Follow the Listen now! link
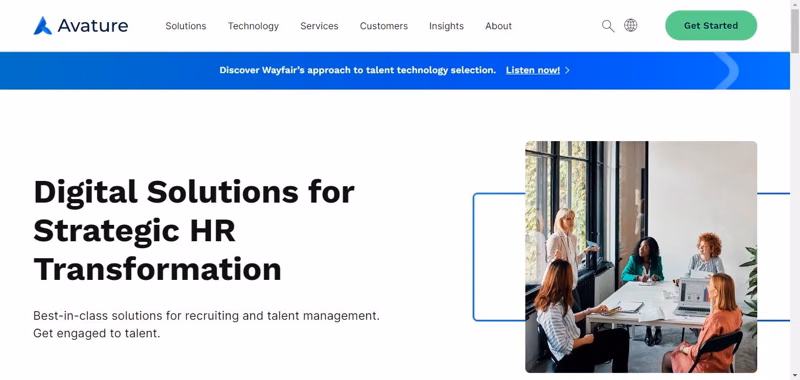 (x=533, y=70)
